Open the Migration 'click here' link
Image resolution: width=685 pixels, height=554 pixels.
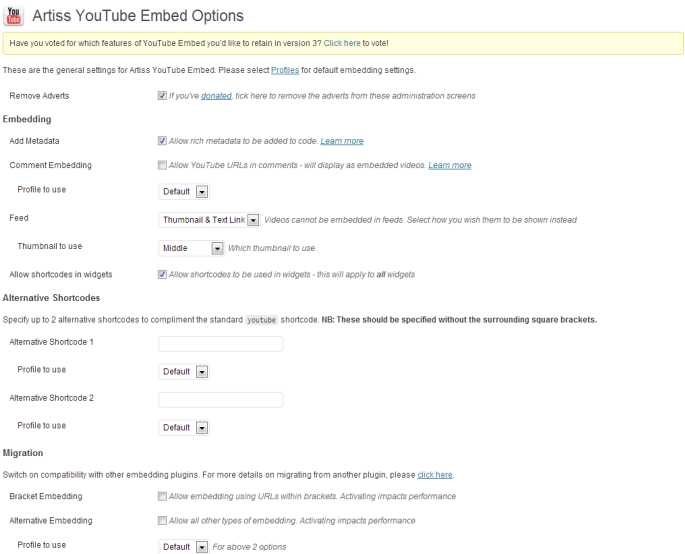435,474
